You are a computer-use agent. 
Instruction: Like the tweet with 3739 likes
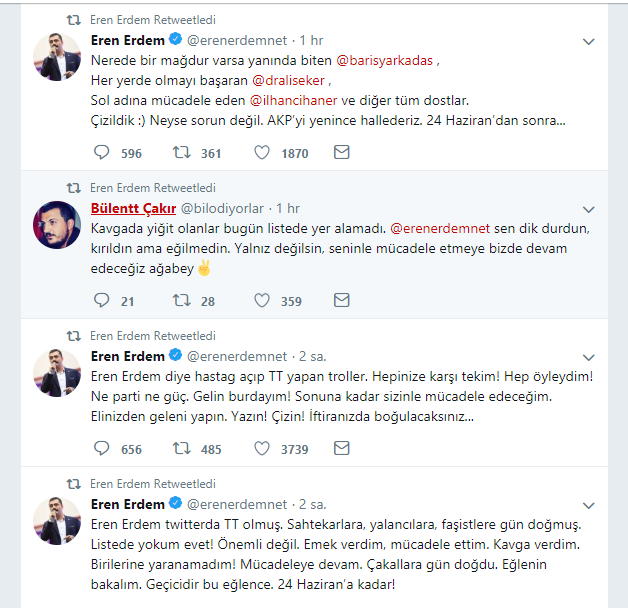tap(263, 449)
